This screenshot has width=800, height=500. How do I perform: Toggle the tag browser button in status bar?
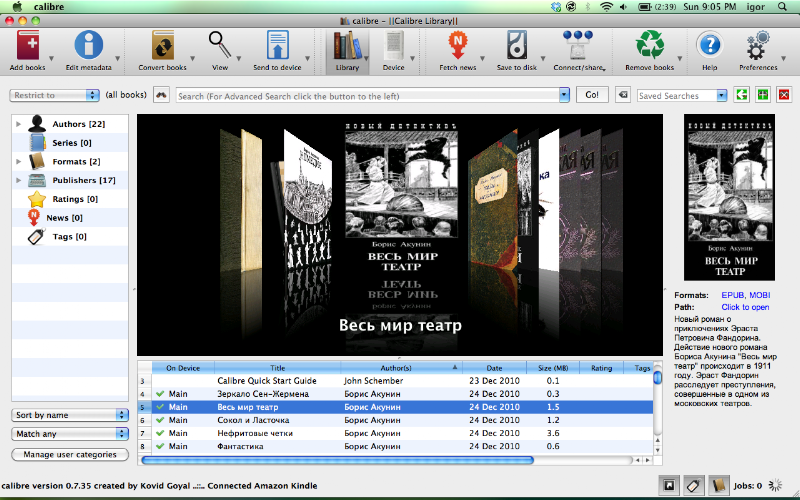click(x=693, y=485)
